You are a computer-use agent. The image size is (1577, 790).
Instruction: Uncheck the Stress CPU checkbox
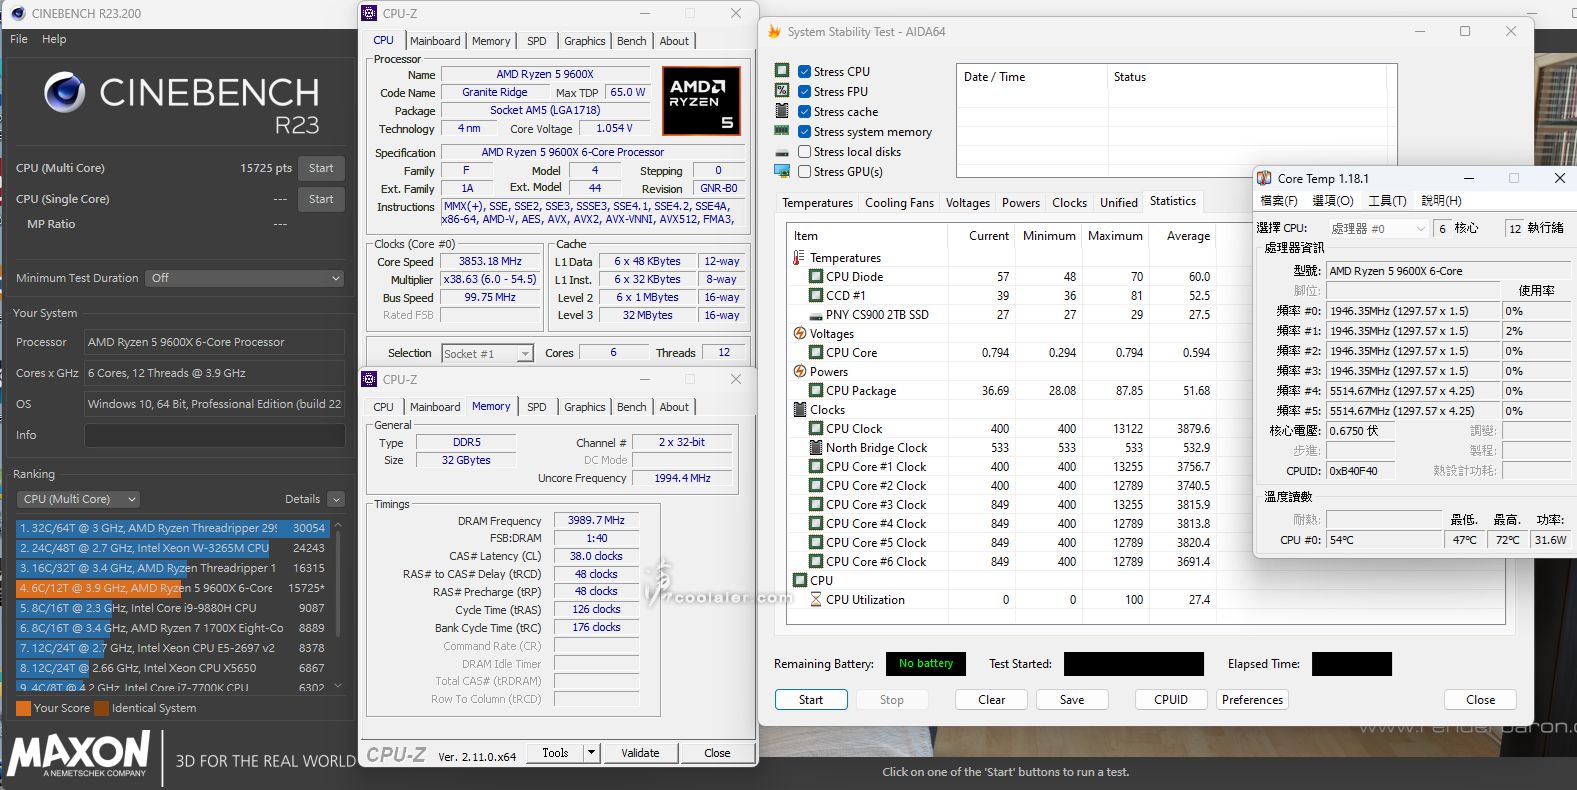804,71
